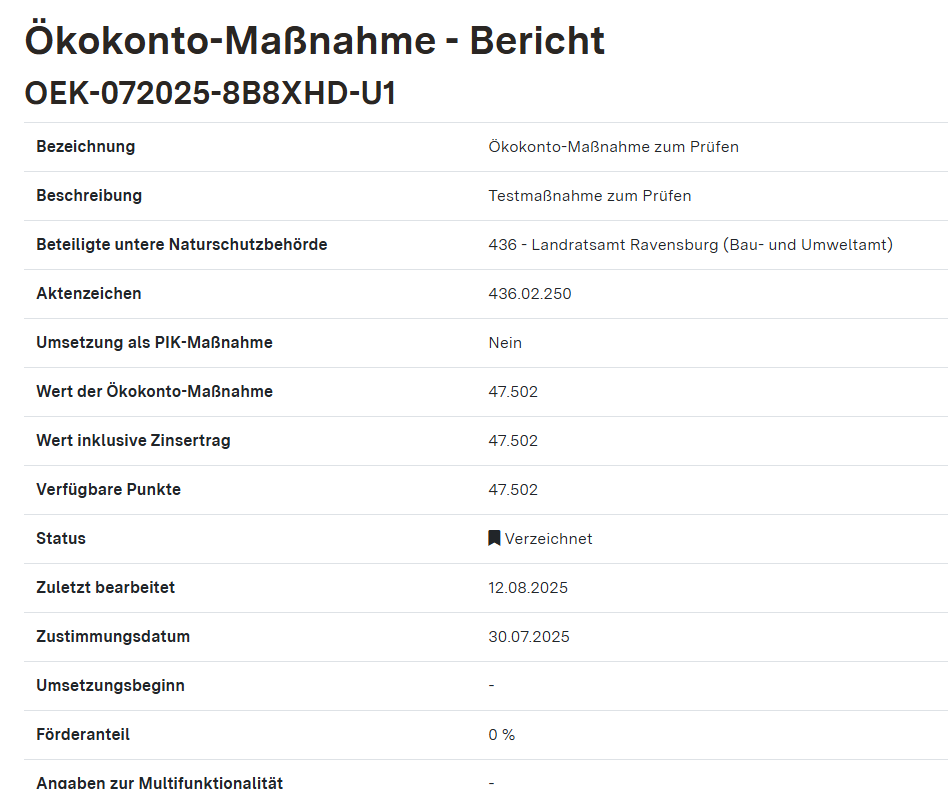Click the Landratsamt Ravensburg authority value

690,245
